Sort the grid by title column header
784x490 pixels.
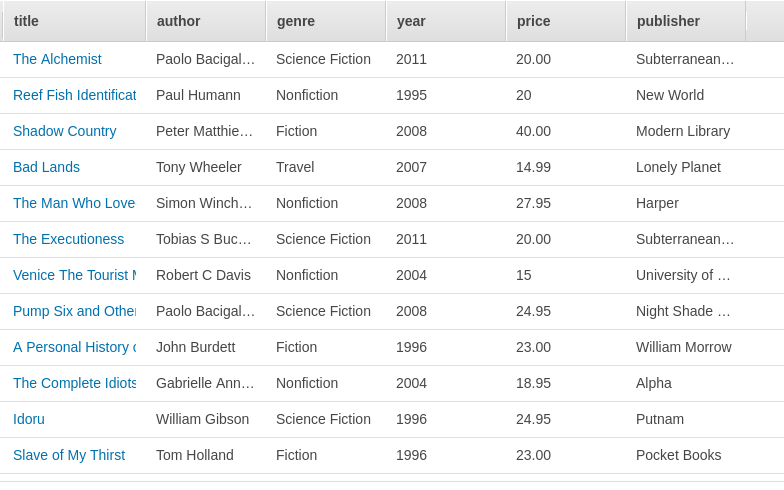pos(74,21)
